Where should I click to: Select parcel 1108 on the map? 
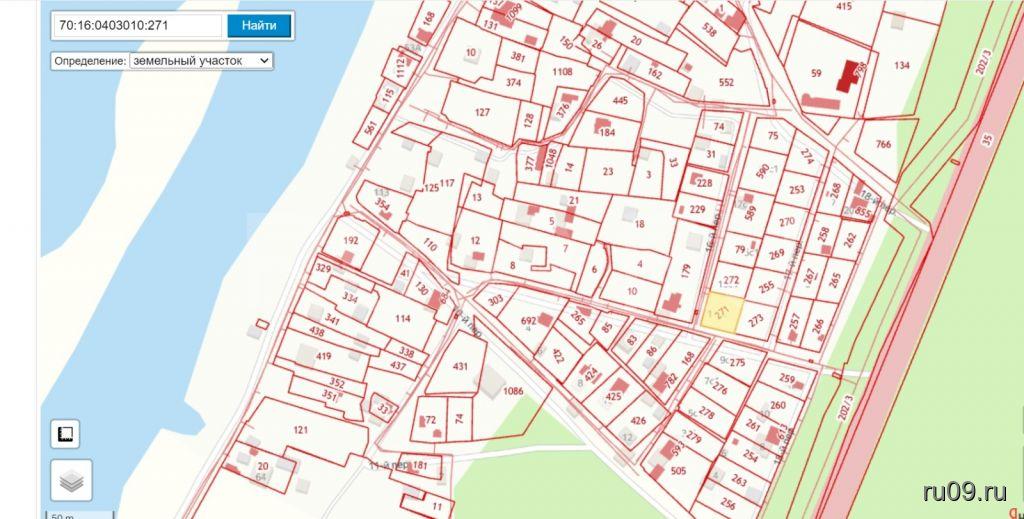[x=562, y=71]
